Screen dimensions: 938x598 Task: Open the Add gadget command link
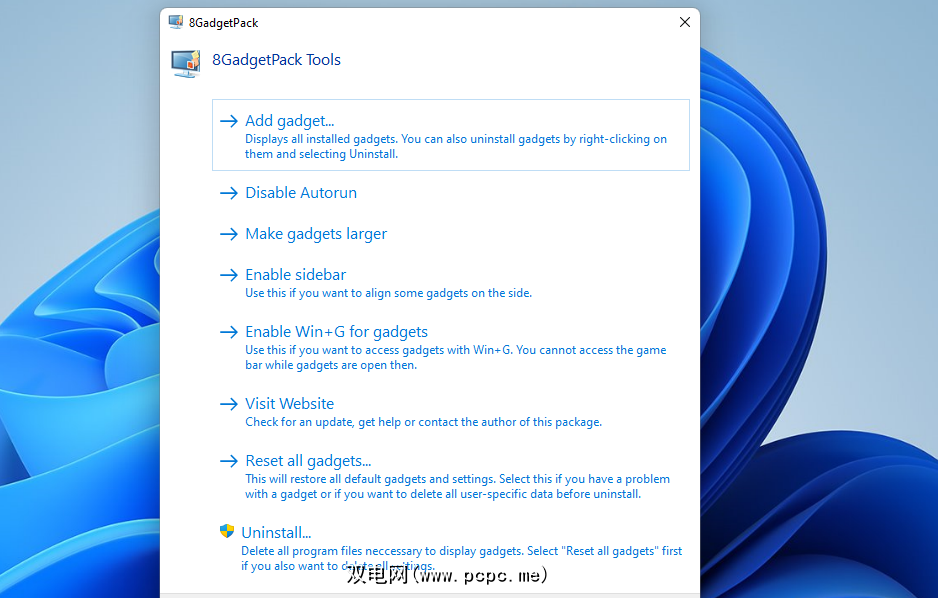click(450, 135)
